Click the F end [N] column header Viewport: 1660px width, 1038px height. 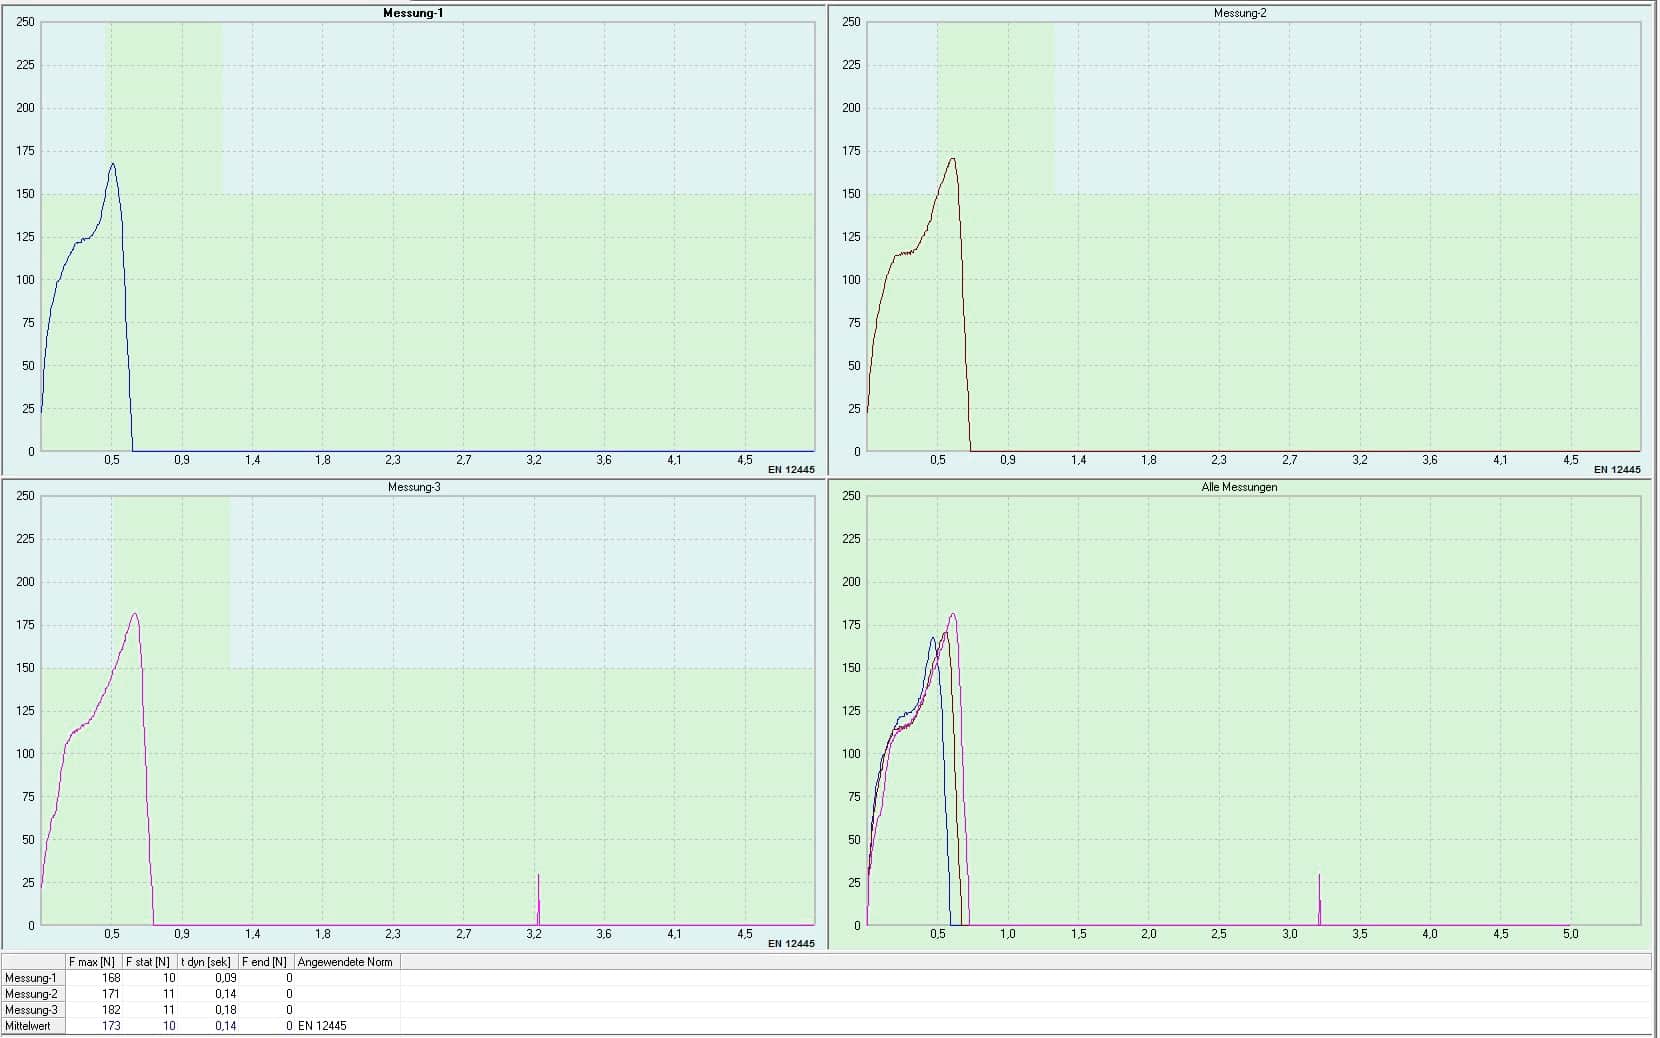264,962
